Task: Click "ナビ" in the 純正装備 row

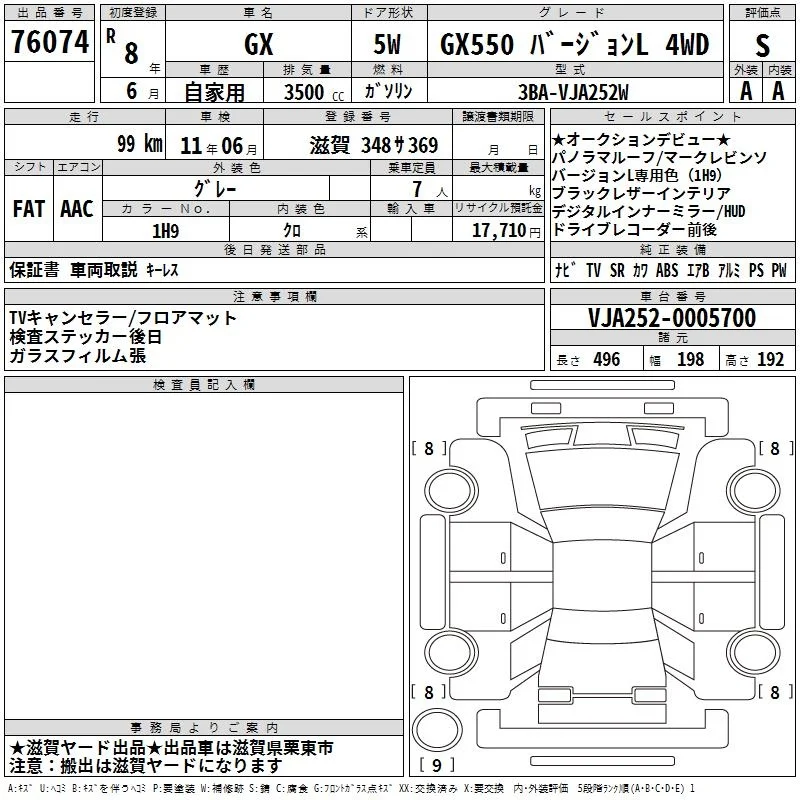Action: click(565, 270)
